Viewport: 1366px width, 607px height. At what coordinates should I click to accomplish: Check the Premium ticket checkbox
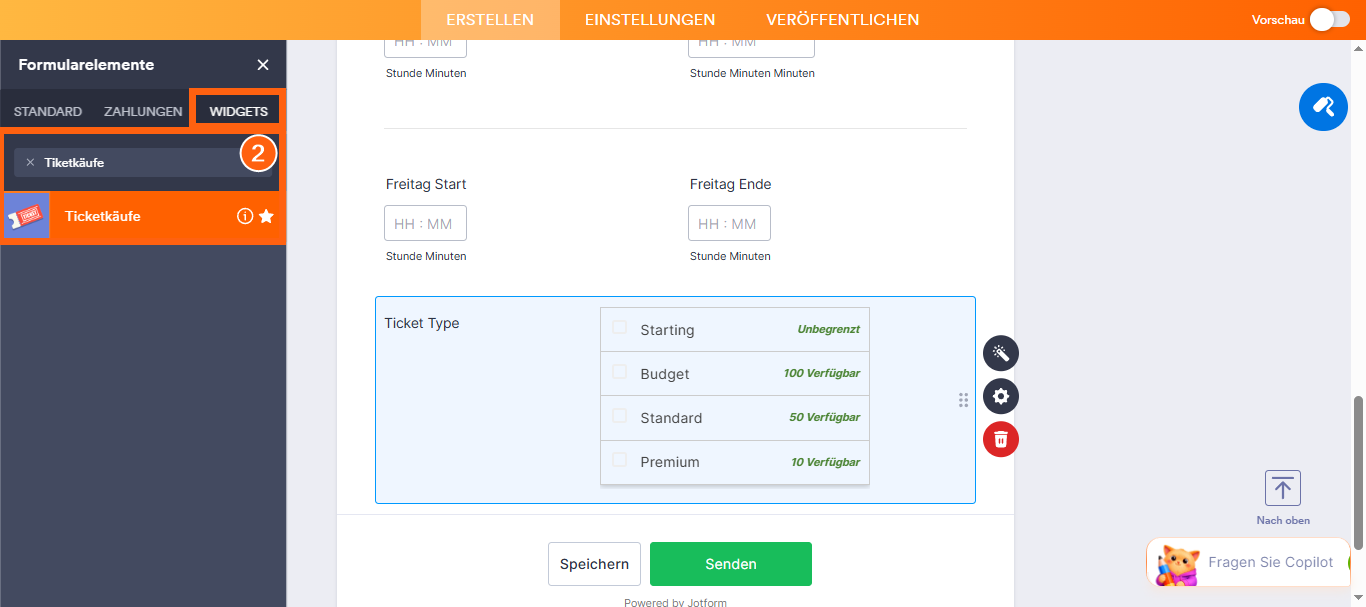(x=620, y=460)
